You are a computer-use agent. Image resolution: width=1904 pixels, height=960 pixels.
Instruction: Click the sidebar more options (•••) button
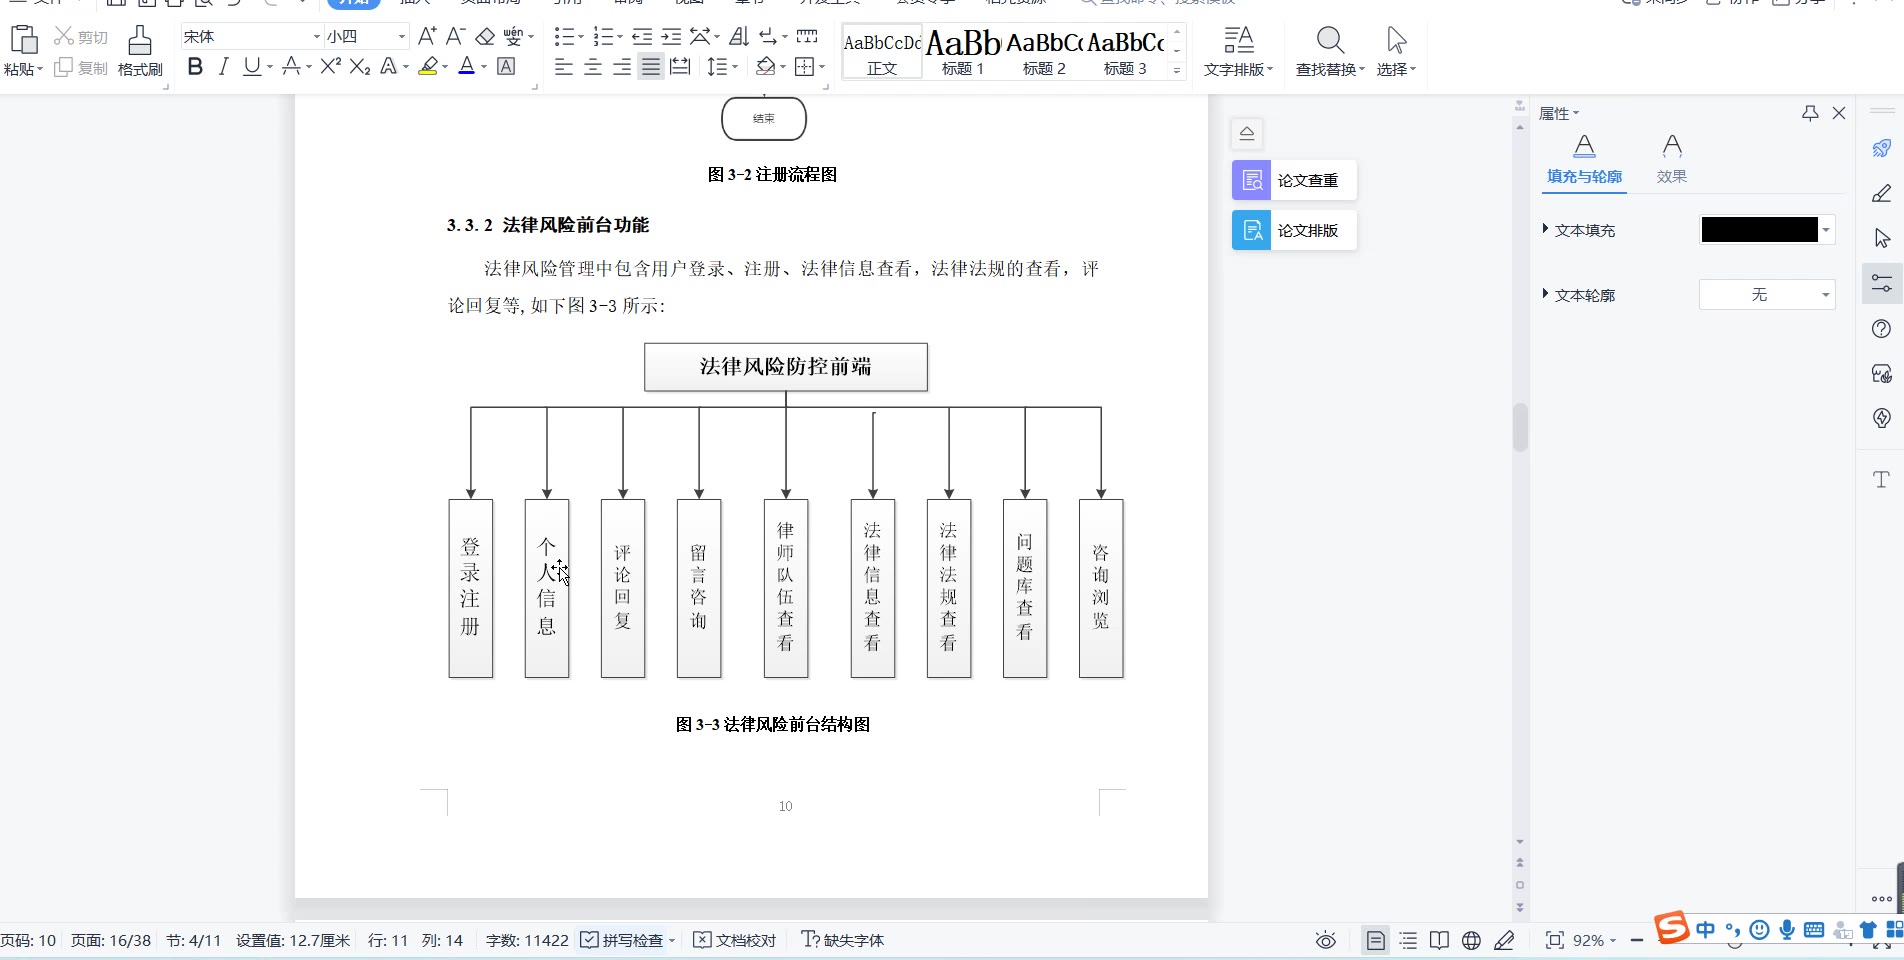(1881, 899)
